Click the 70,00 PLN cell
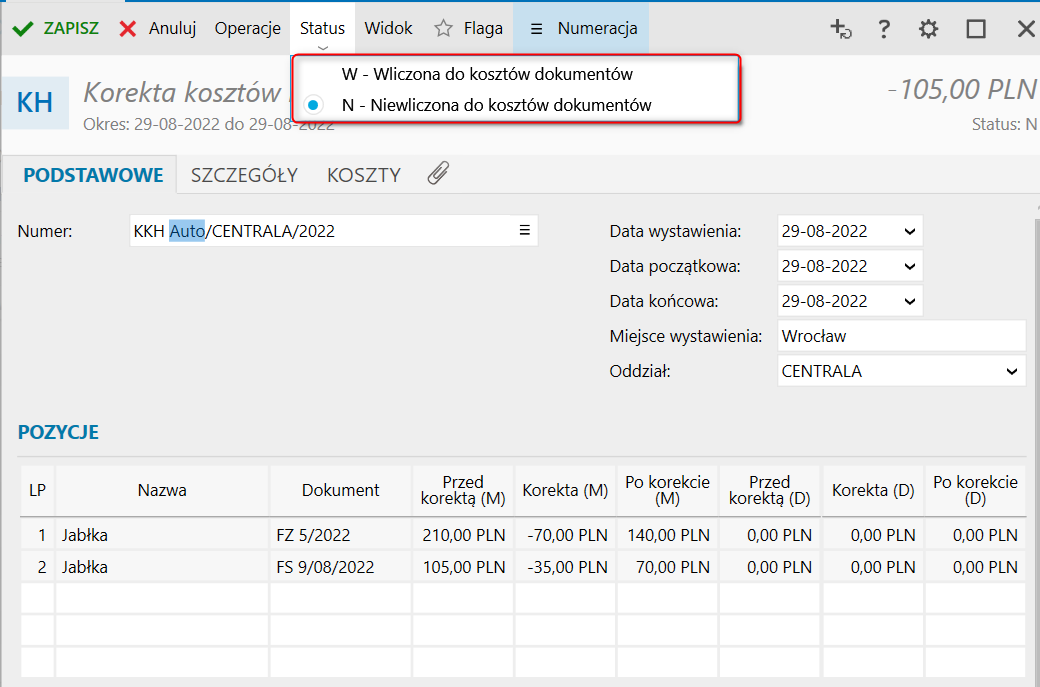The width and height of the screenshot is (1040, 687). [667, 567]
